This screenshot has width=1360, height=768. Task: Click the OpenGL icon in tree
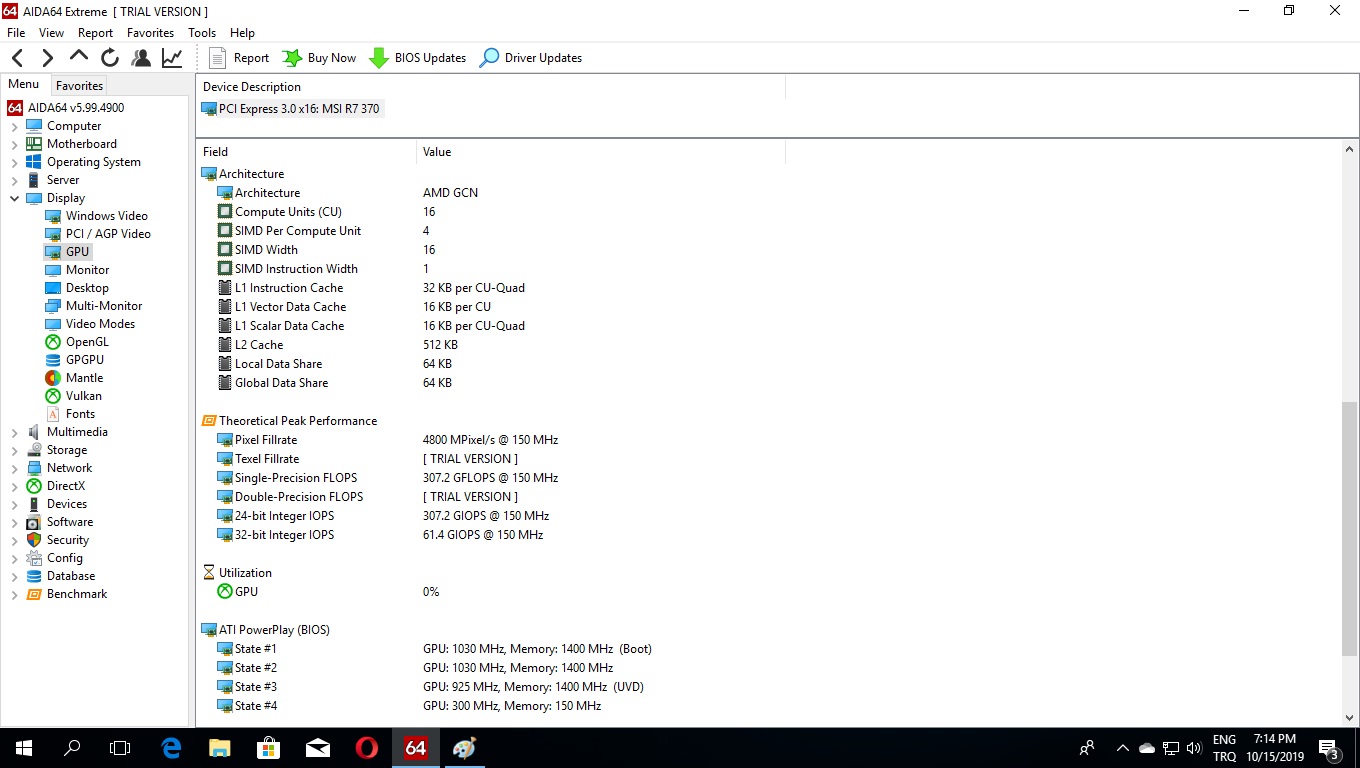(53, 342)
